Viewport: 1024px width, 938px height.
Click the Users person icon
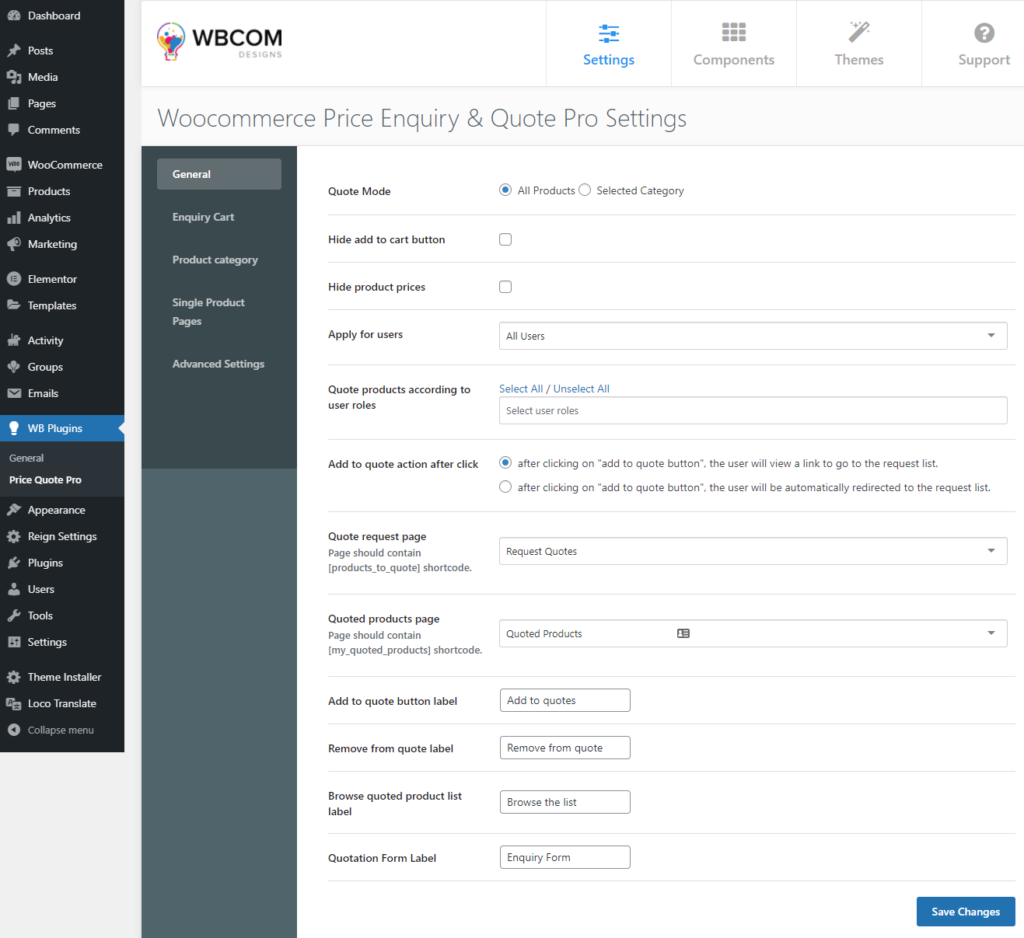tap(14, 589)
